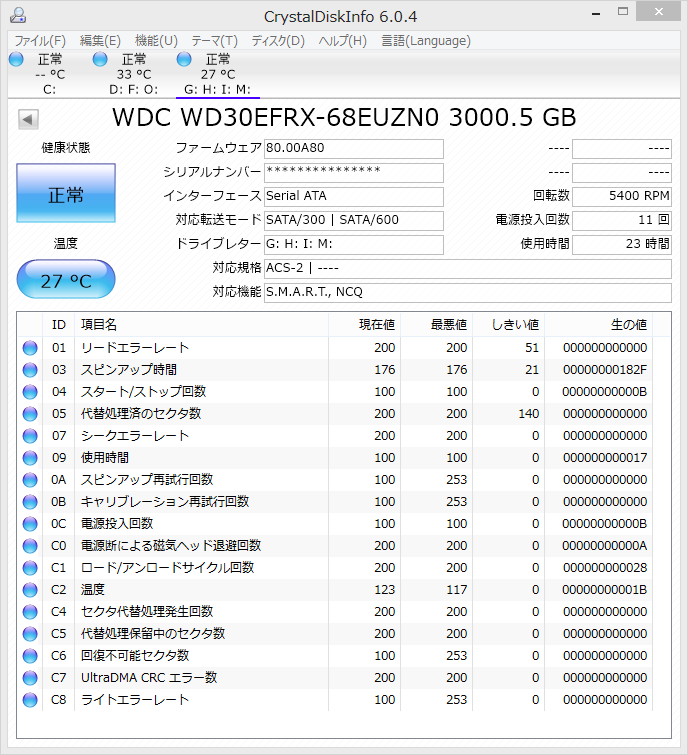
Task: Select the UltraDMA CRC エラー数 attribute name
Action: tap(149, 677)
